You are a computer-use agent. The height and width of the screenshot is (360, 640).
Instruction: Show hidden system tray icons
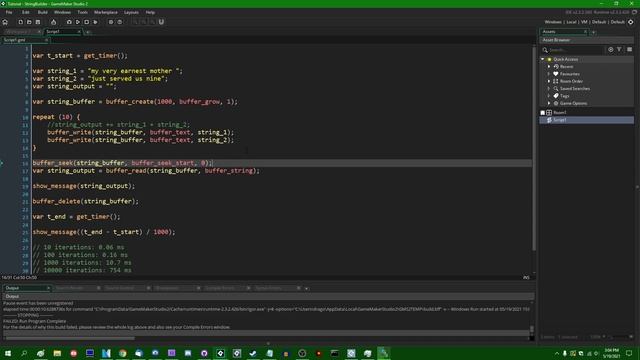click(x=557, y=353)
